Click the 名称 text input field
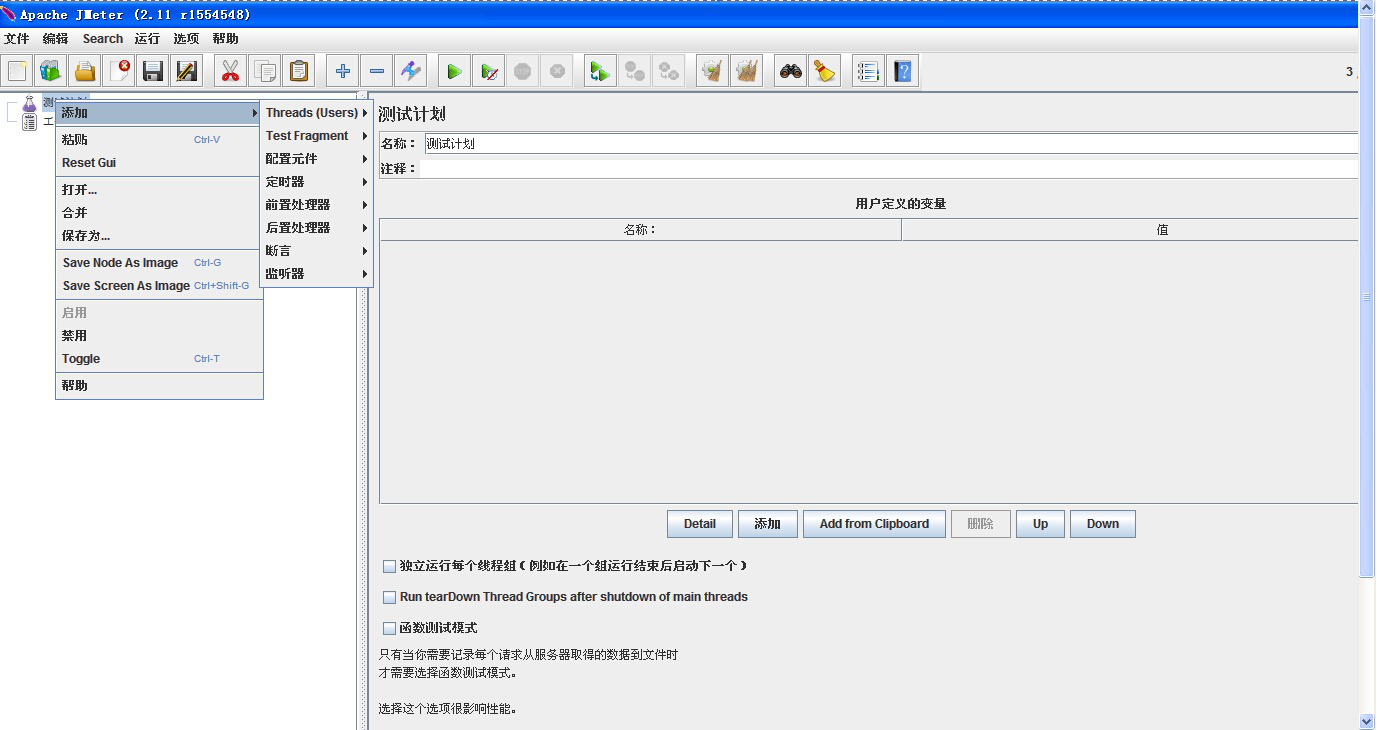This screenshot has width=1377, height=730. (891, 143)
